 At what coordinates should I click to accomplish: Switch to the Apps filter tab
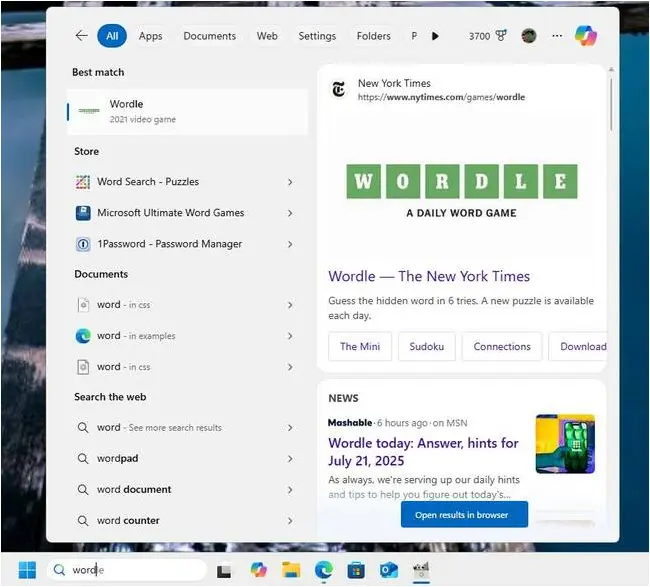pos(150,36)
